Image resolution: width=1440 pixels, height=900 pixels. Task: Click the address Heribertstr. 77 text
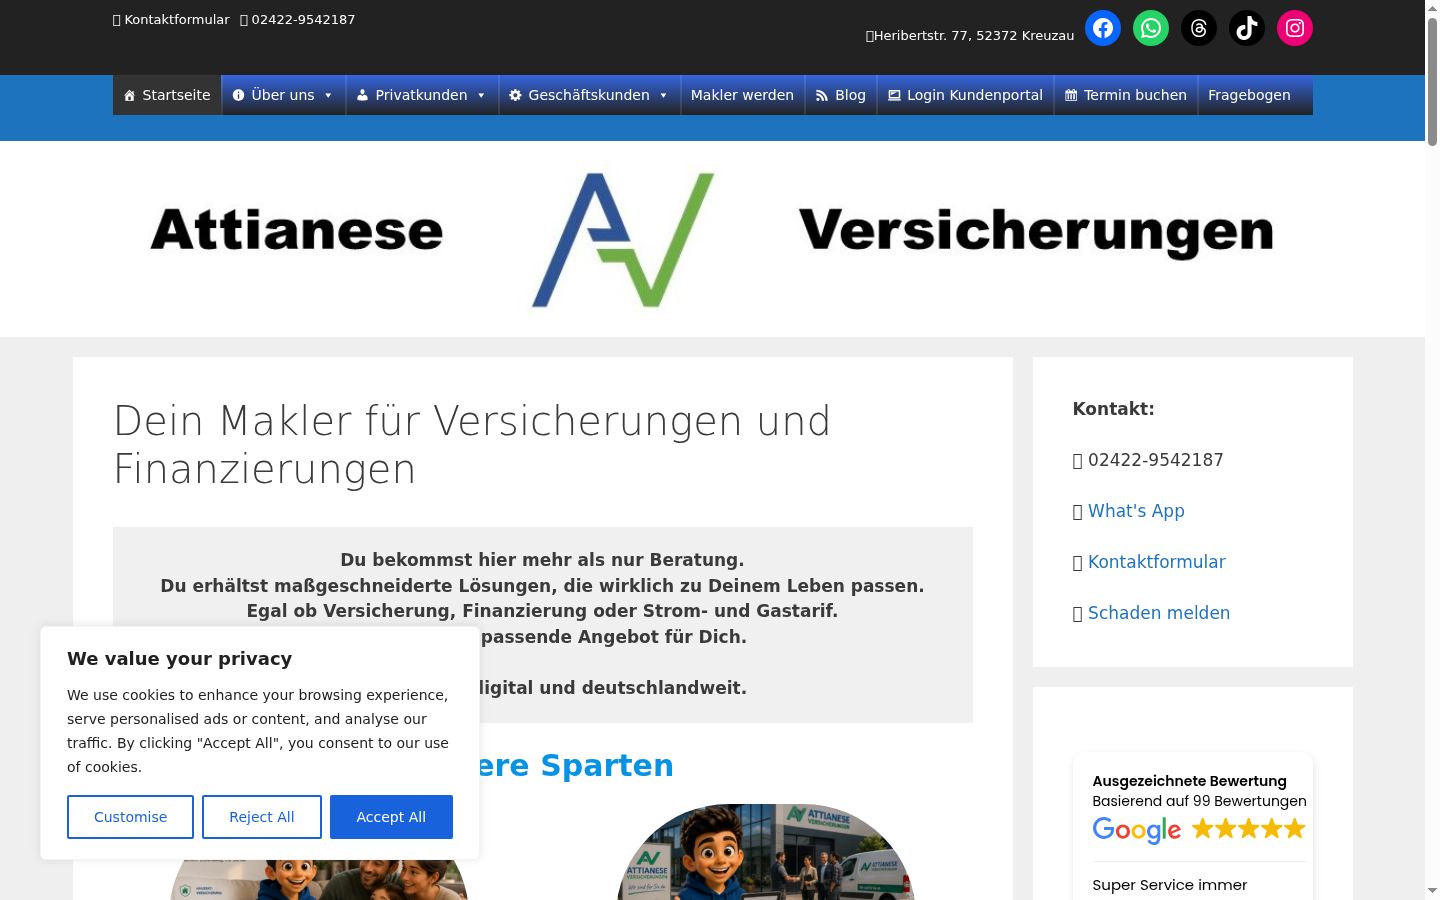[970, 35]
